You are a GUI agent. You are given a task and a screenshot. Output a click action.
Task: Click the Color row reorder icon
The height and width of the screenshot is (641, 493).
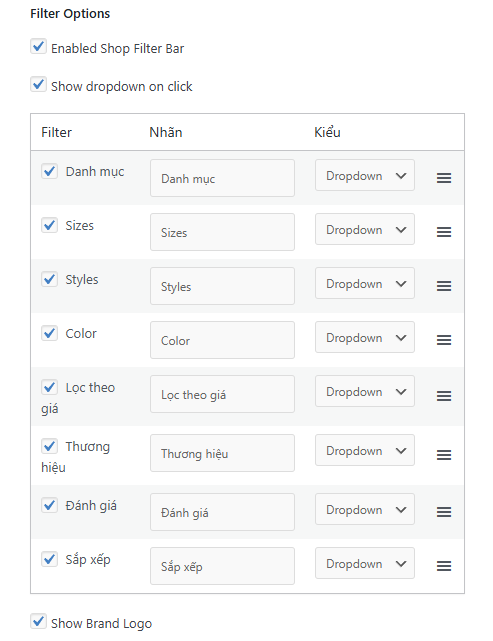click(x=444, y=340)
